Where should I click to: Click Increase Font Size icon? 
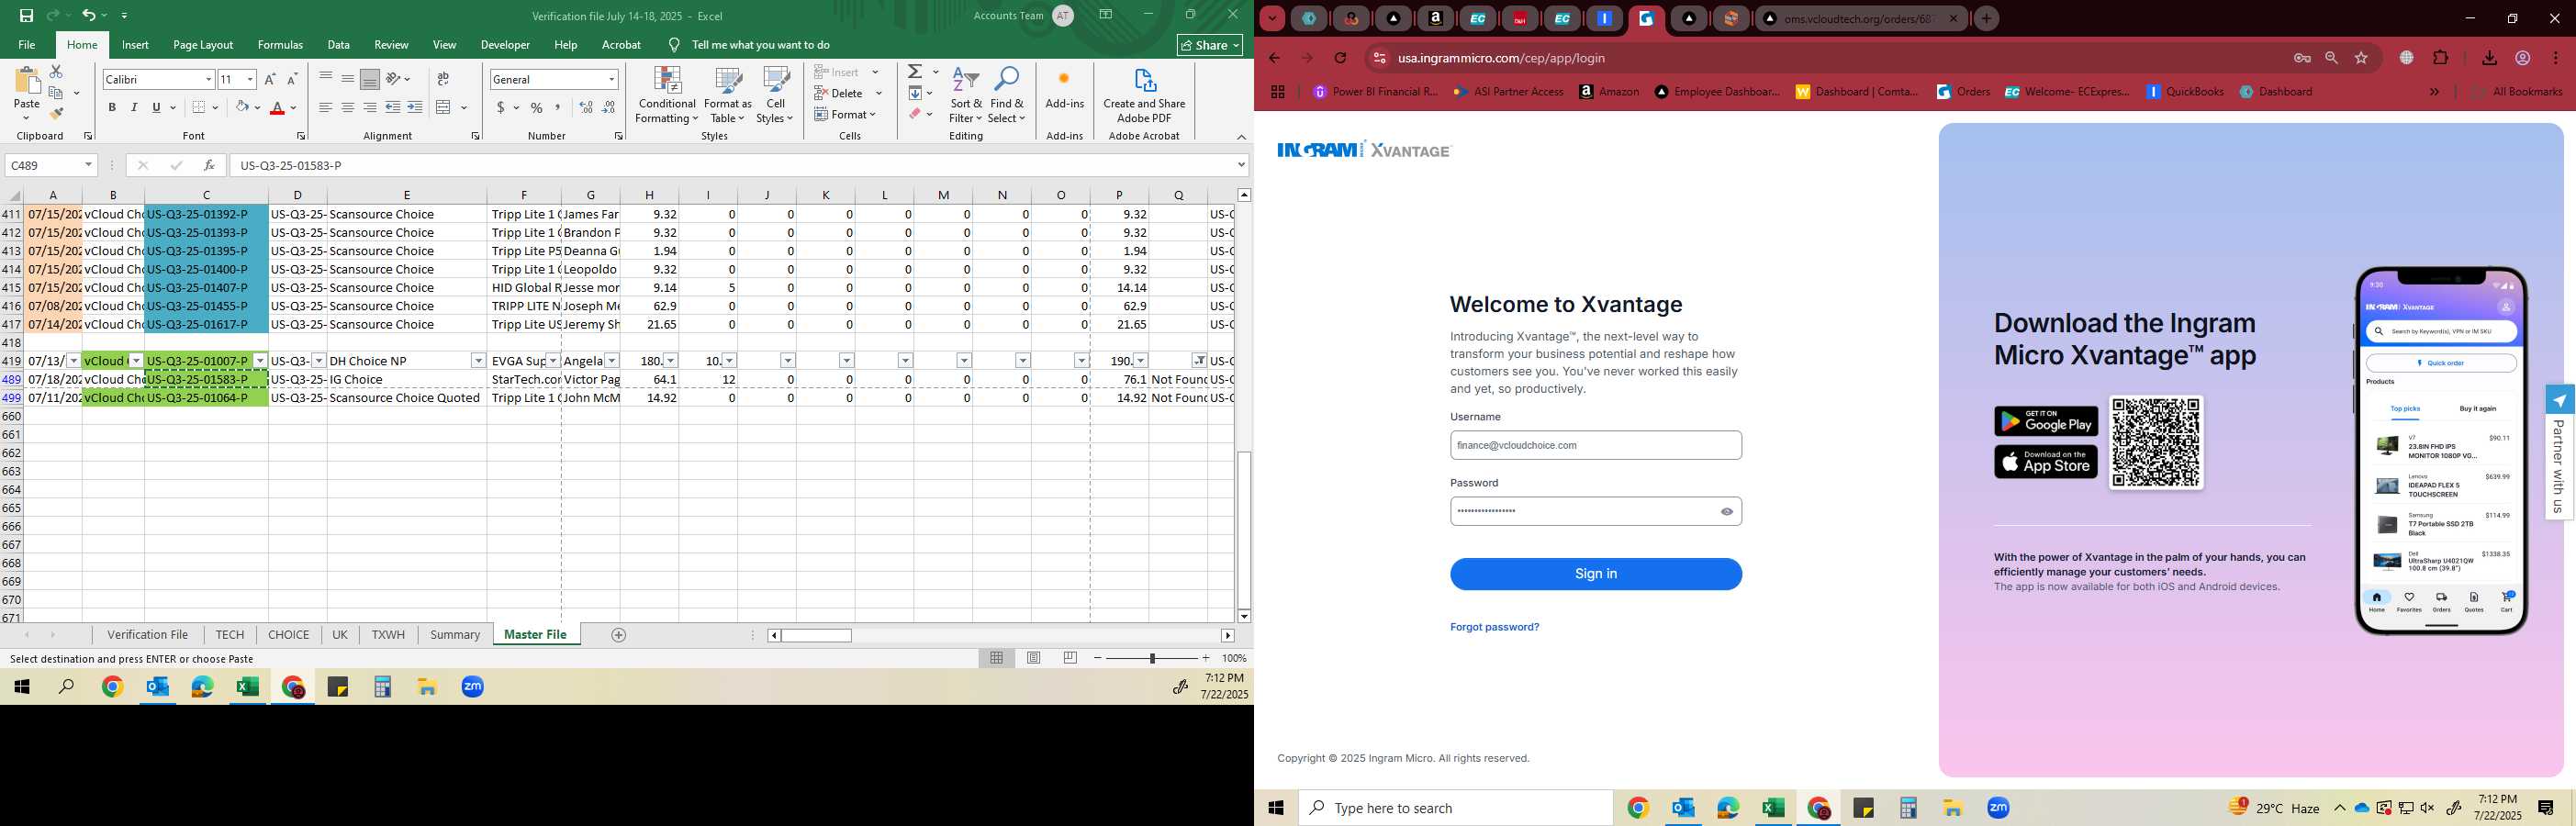coord(270,79)
